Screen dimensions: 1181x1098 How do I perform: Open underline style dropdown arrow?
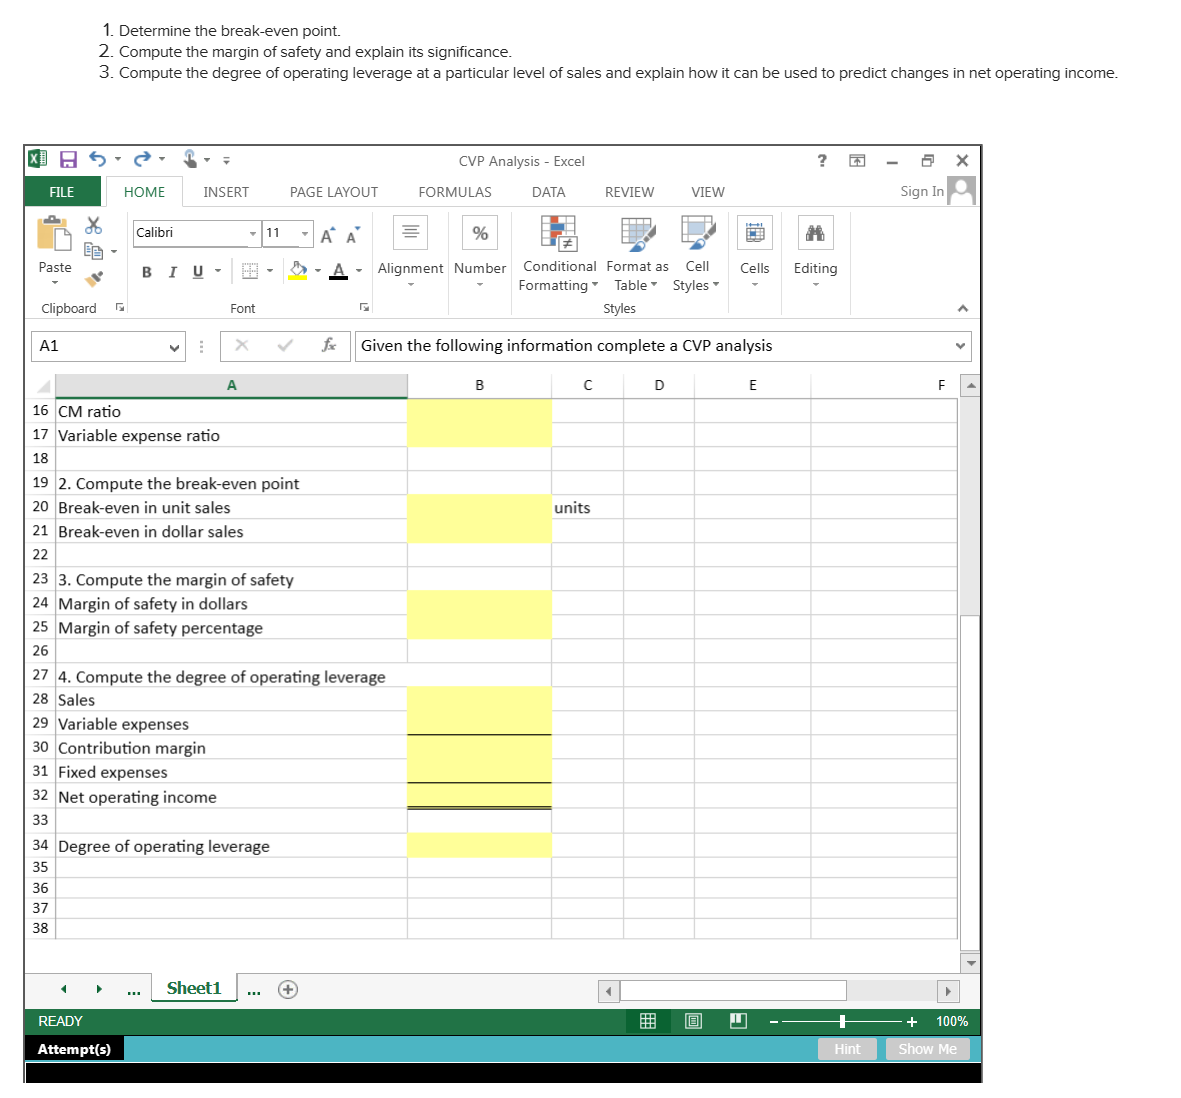tap(218, 271)
